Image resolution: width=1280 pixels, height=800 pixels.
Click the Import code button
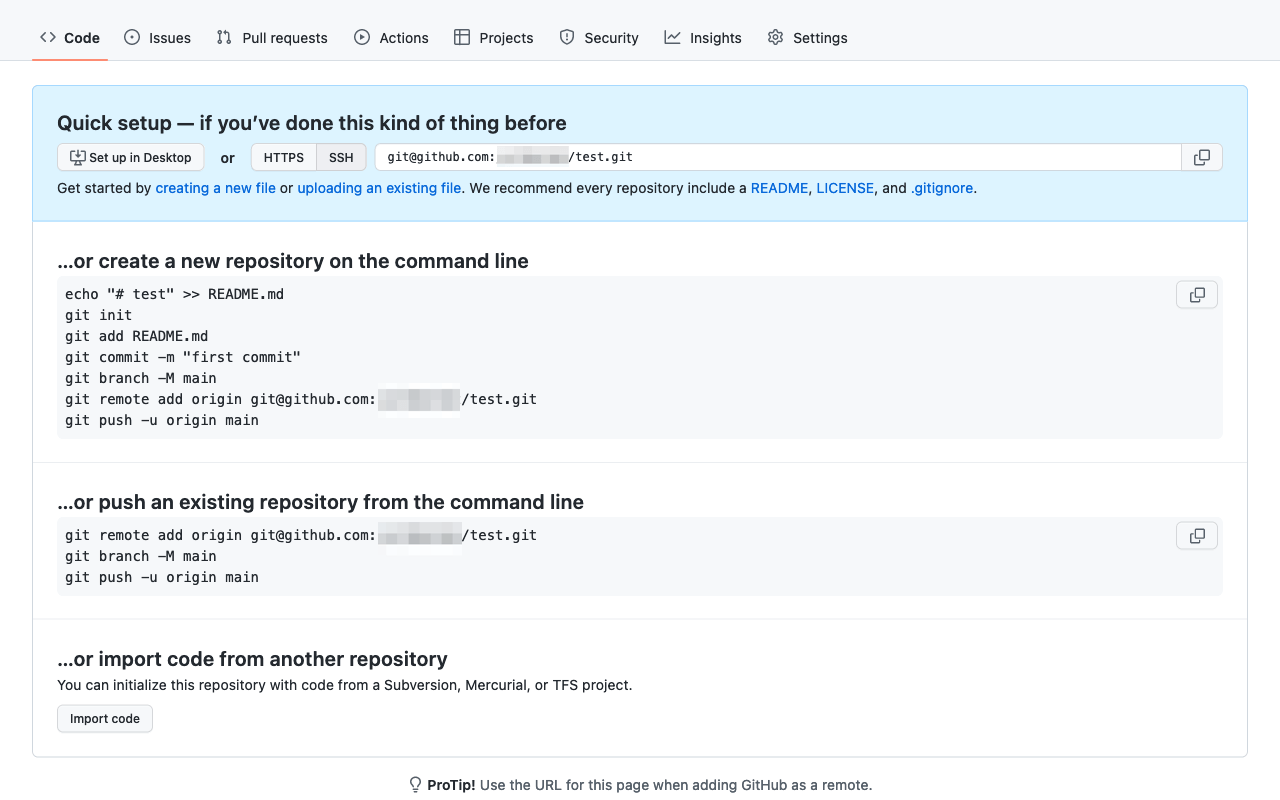[x=105, y=719]
